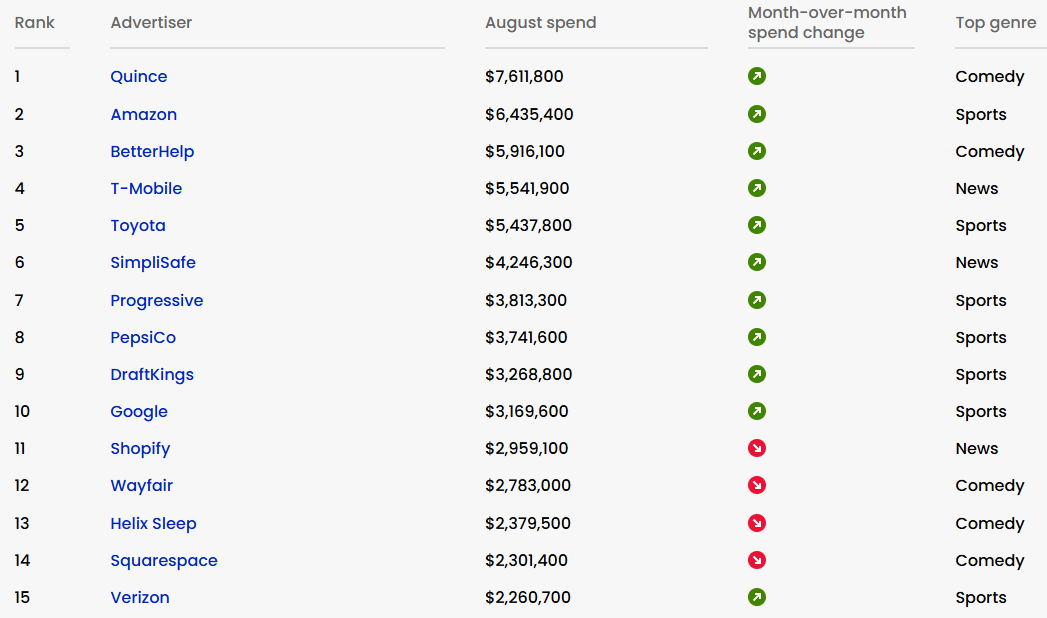Select Toyota's month-over-month up arrow

[757, 226]
